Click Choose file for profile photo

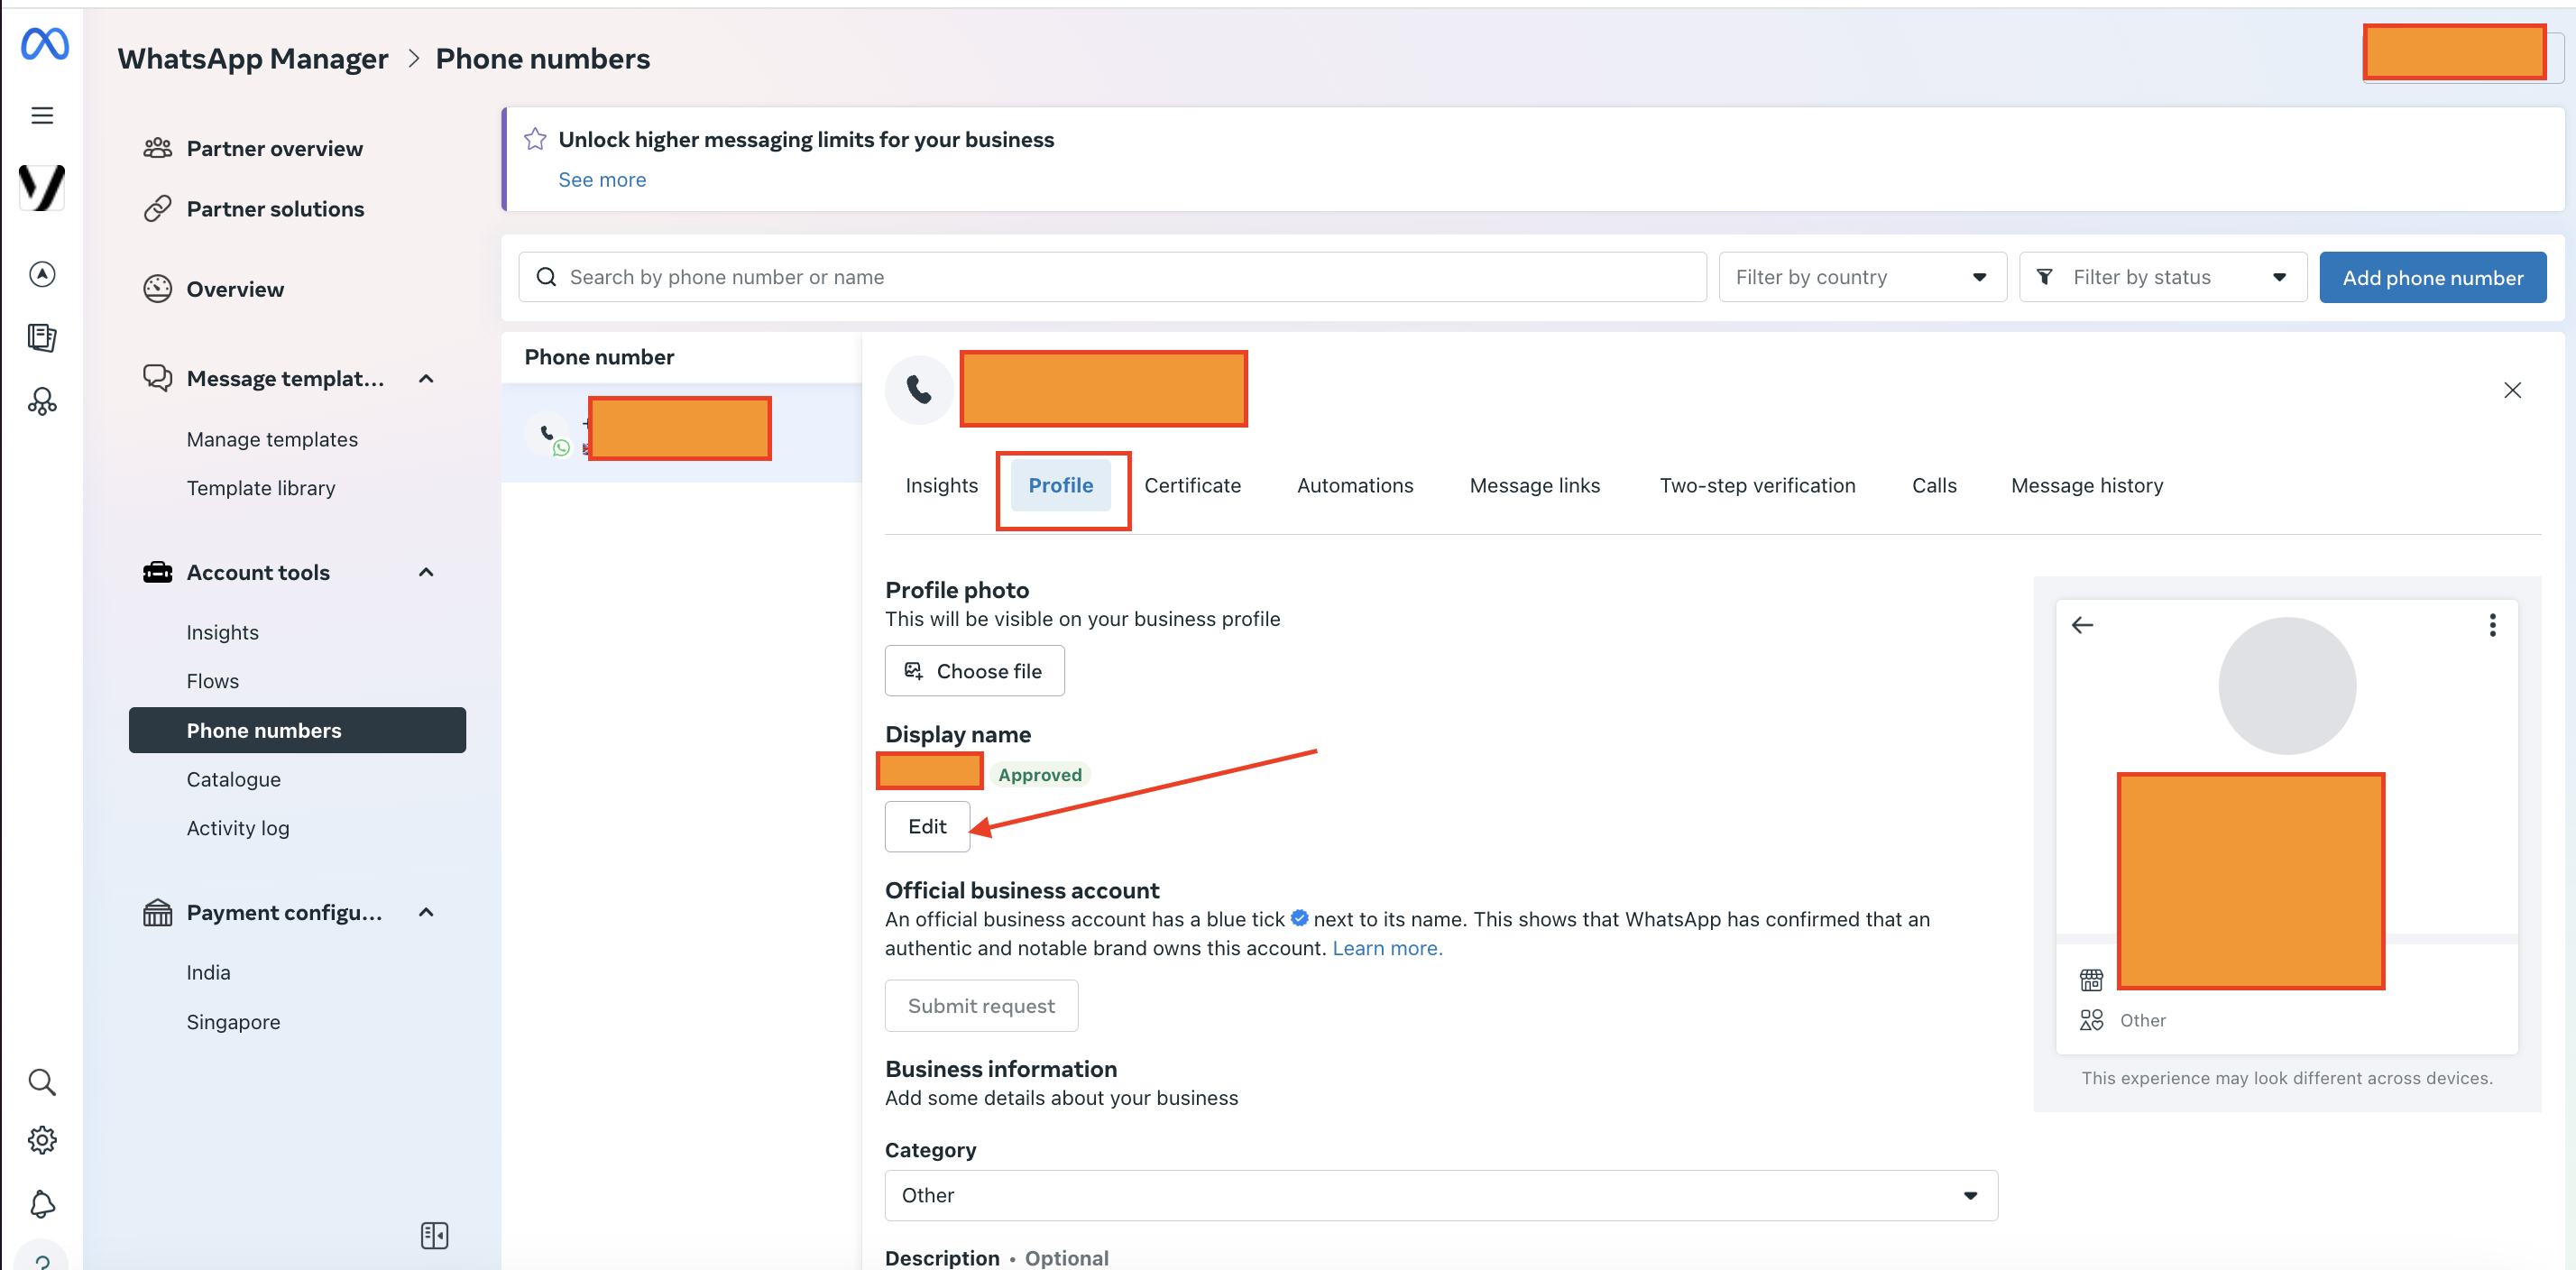[x=974, y=671]
